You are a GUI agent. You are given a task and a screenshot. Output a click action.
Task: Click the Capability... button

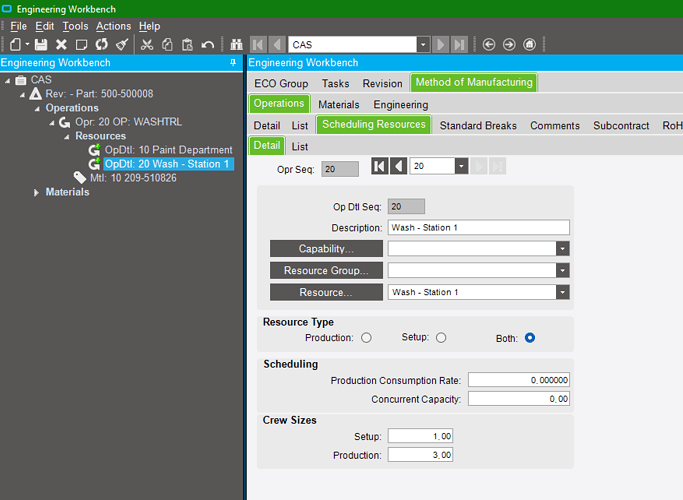[326, 248]
